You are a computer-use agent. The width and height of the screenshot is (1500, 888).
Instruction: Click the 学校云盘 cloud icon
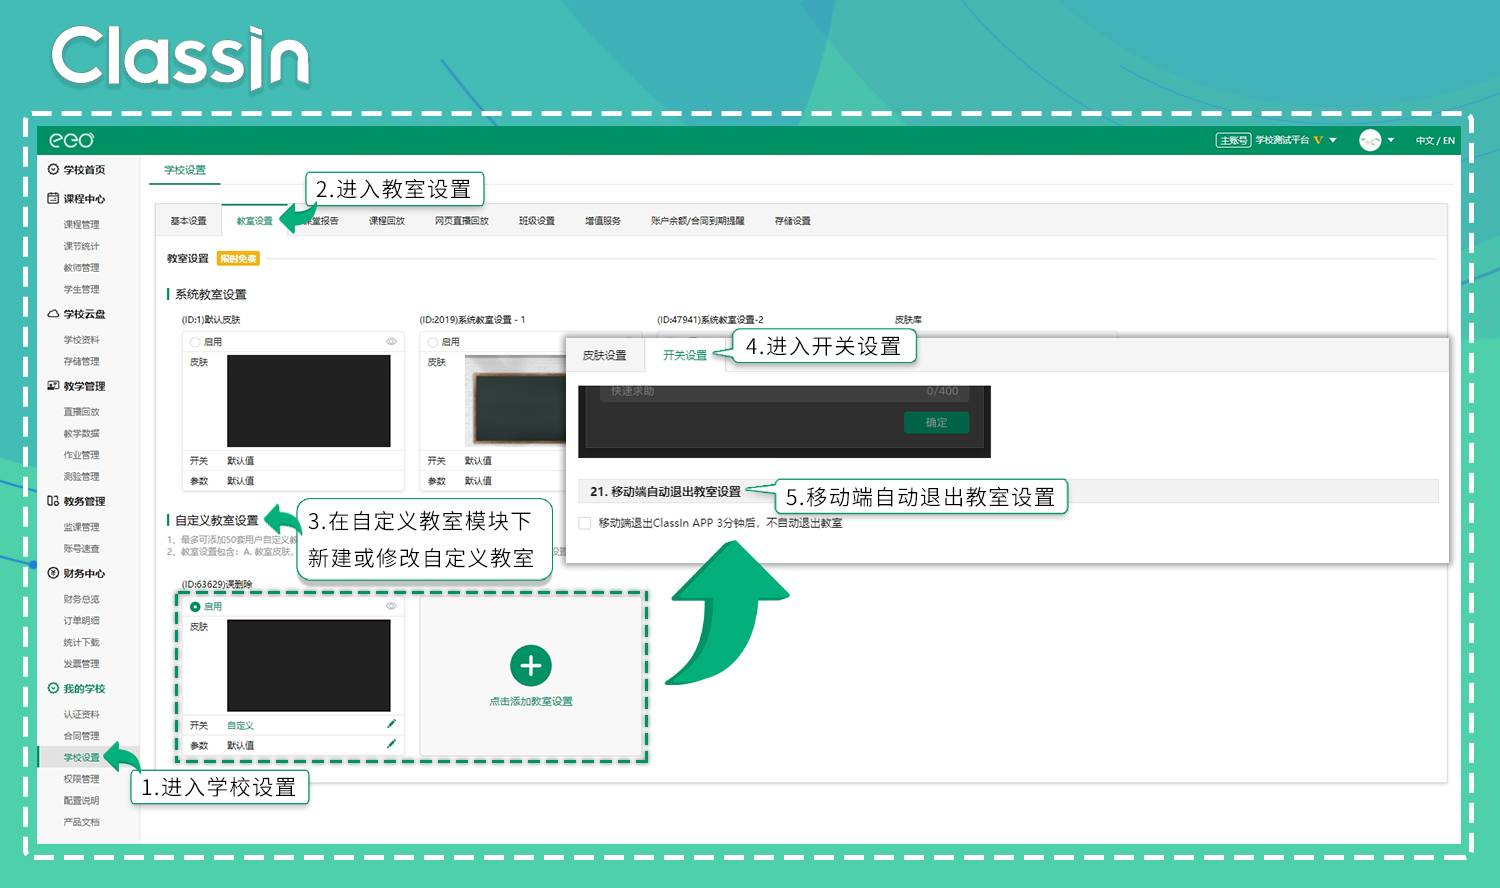[x=53, y=314]
